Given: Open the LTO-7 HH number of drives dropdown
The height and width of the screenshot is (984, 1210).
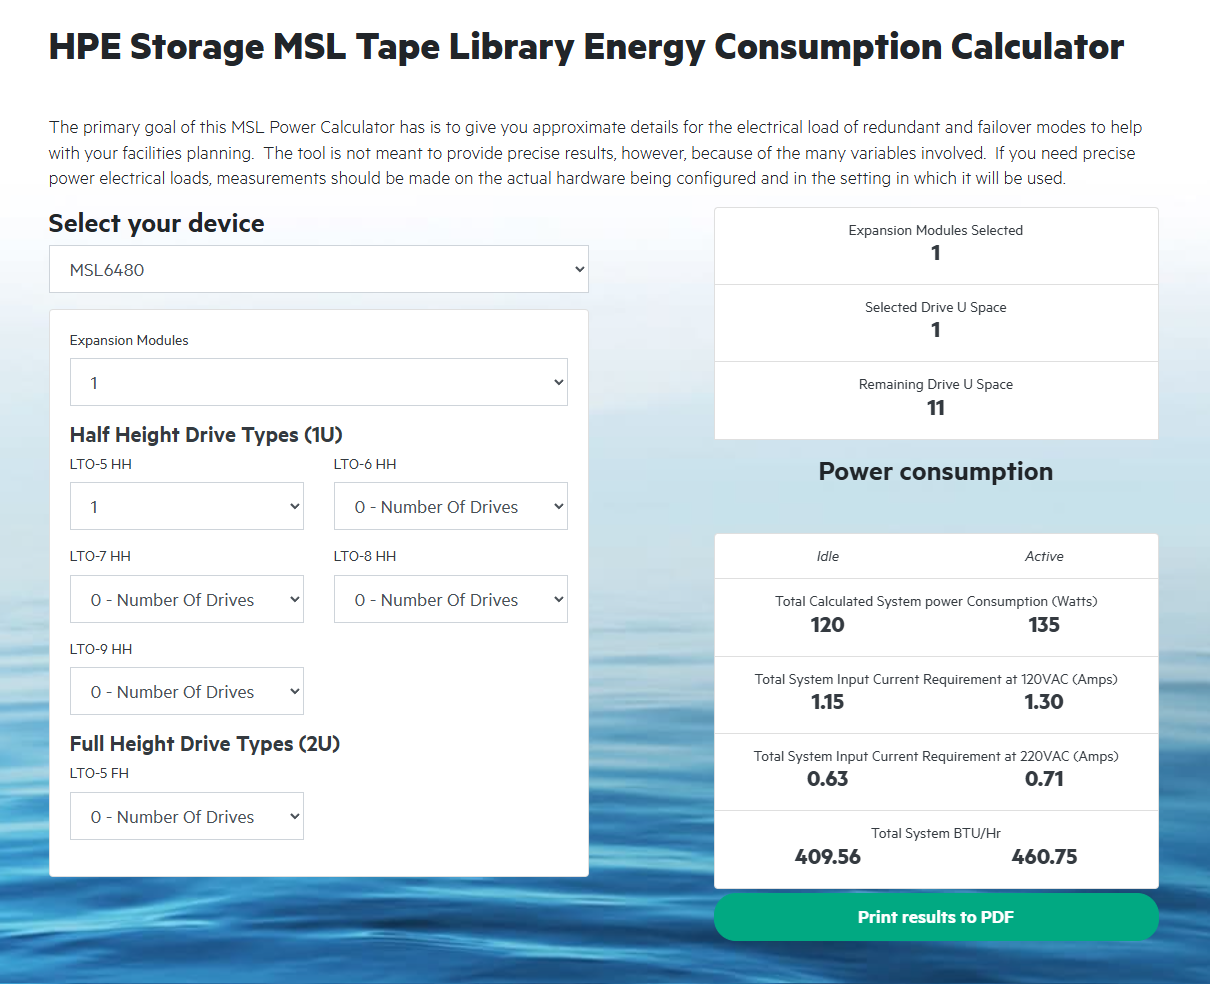Looking at the screenshot, I should click(186, 598).
